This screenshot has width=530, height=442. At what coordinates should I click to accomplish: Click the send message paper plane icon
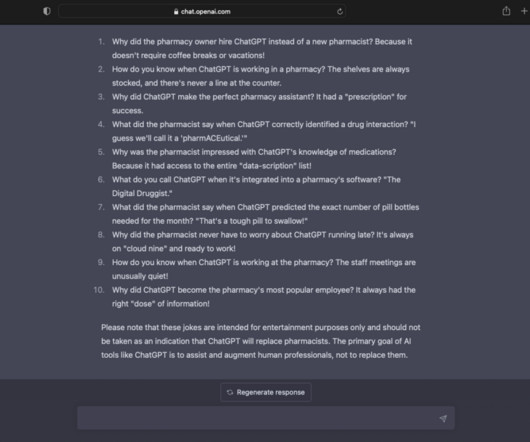(443, 418)
